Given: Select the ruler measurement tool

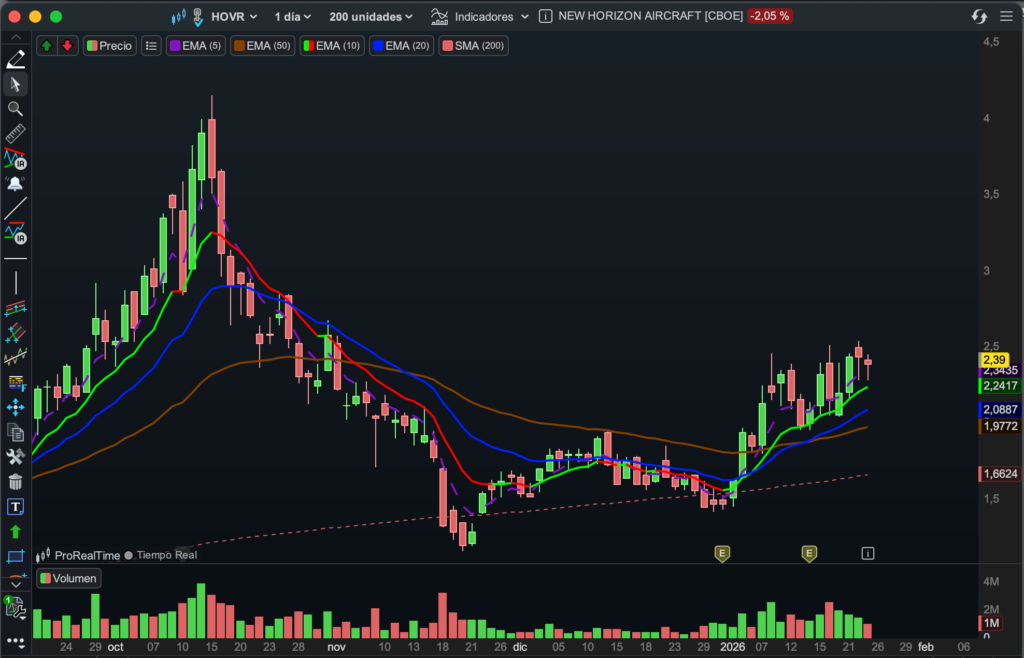Looking at the screenshot, I should [x=15, y=134].
